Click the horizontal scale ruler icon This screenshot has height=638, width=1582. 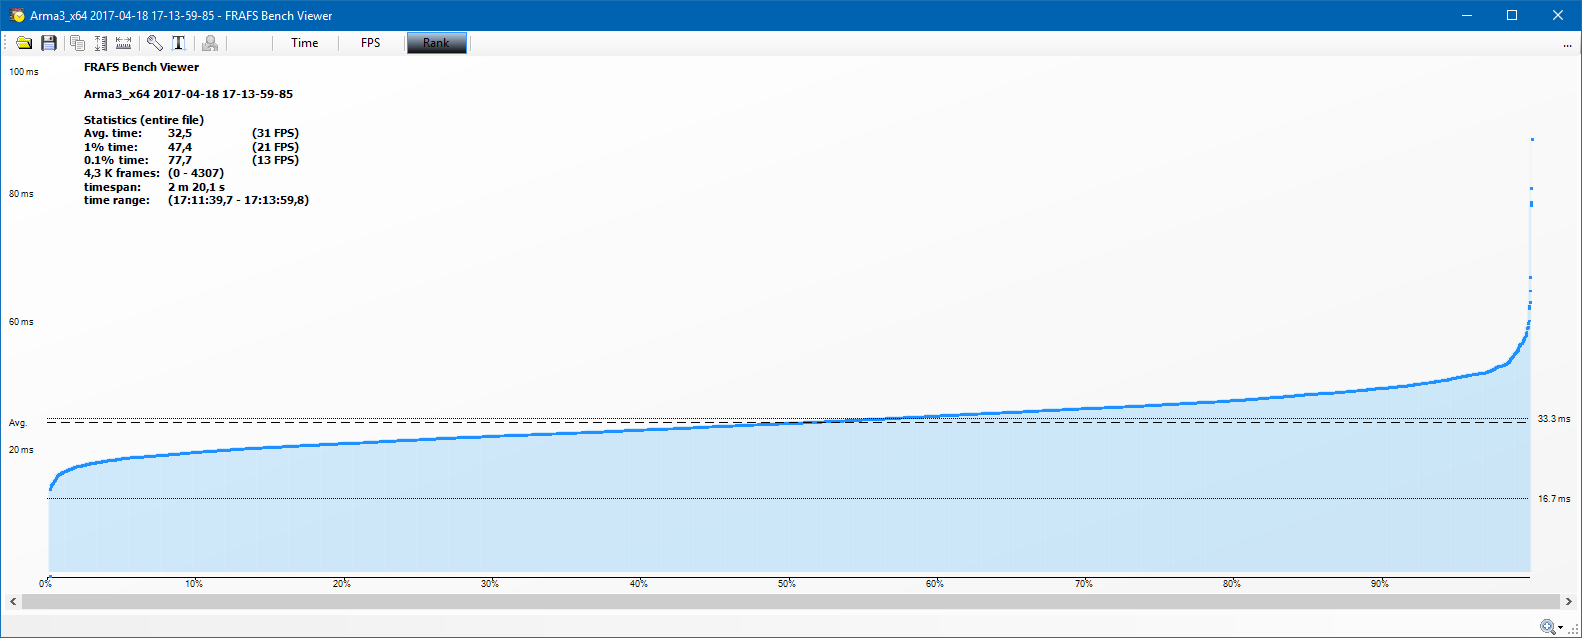click(124, 43)
